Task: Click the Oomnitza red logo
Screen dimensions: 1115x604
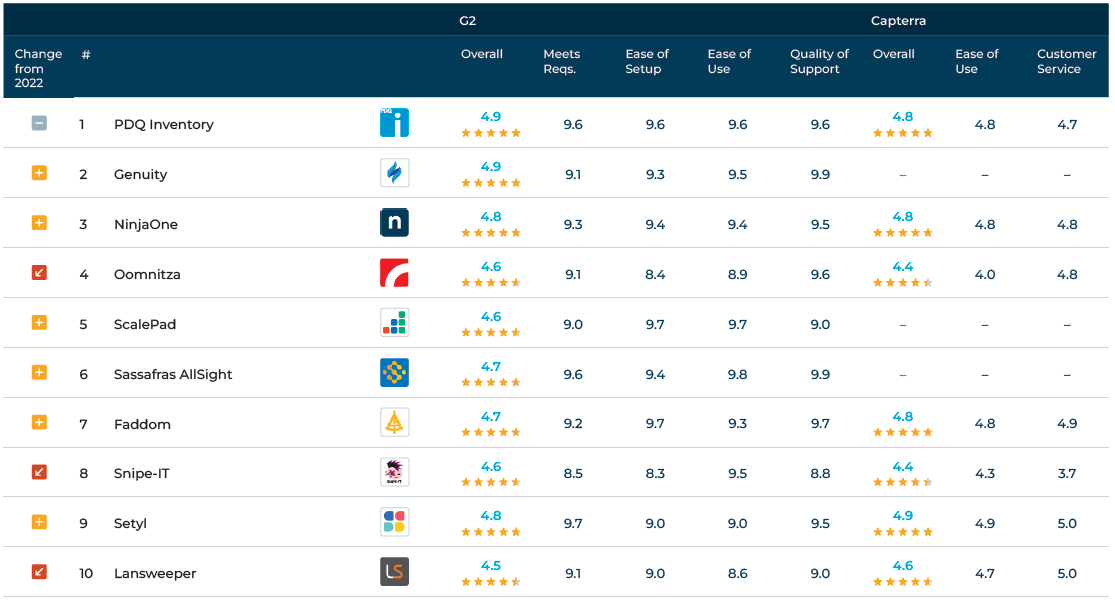Action: [394, 273]
